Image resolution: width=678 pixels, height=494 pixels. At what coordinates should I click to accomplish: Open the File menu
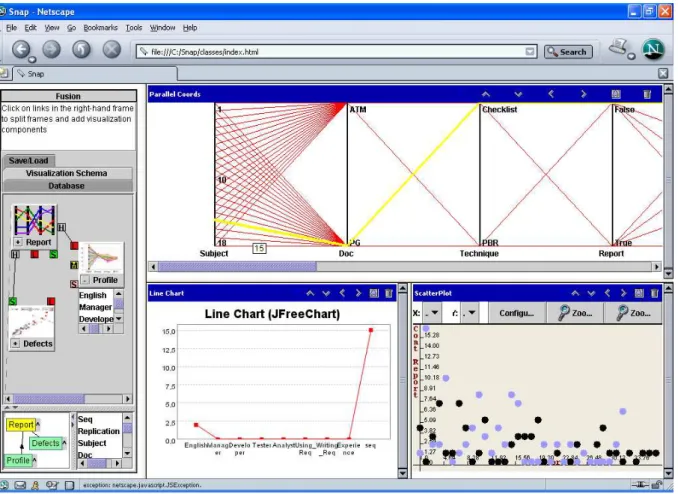click(11, 28)
